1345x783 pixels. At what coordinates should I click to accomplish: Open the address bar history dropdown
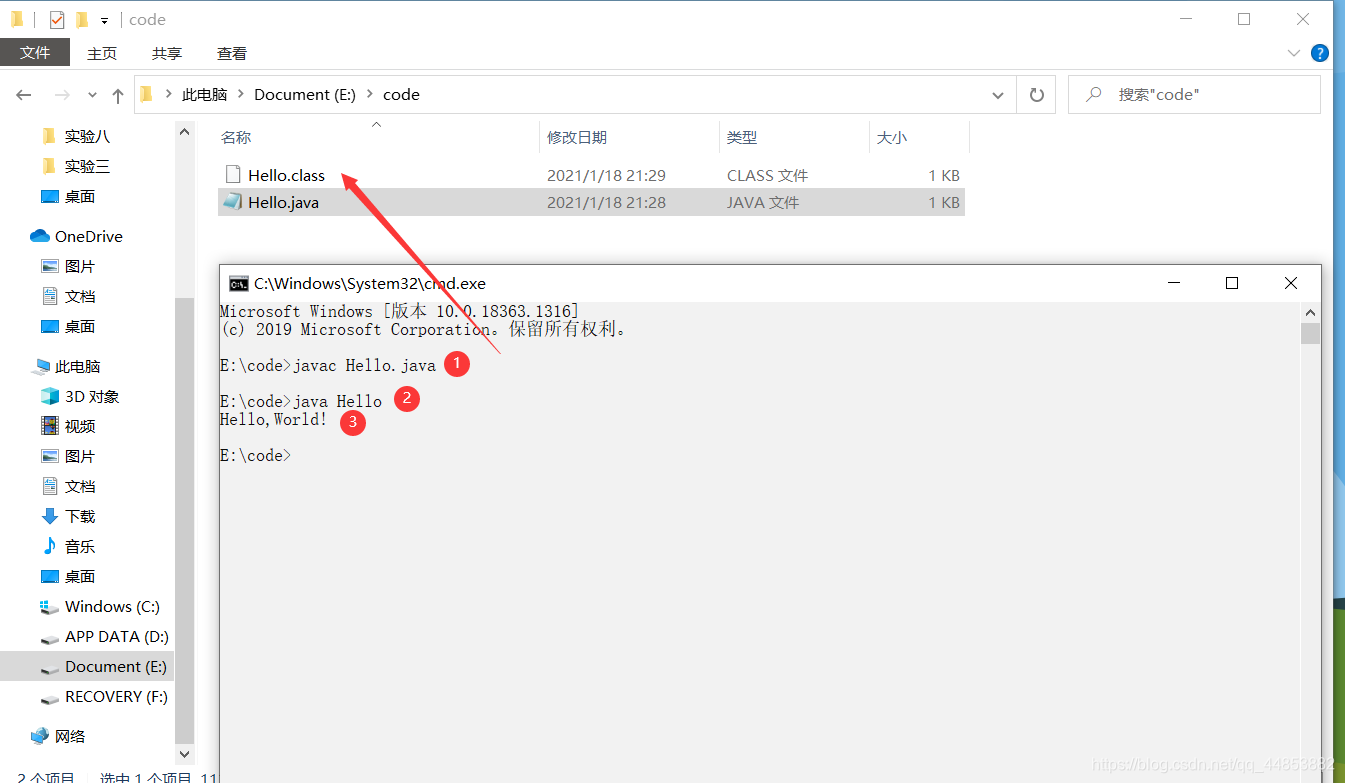(x=997, y=95)
